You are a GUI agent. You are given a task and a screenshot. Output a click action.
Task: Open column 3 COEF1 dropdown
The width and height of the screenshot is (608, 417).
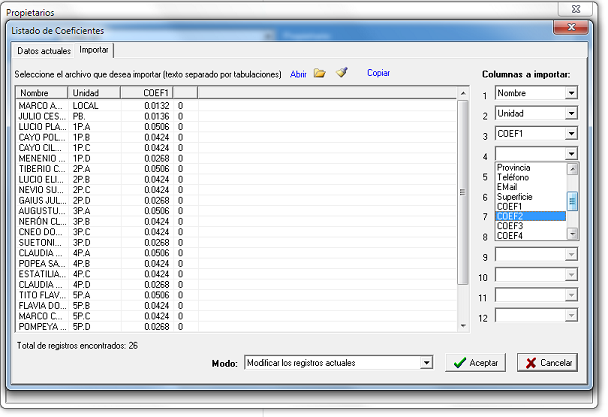coord(571,134)
